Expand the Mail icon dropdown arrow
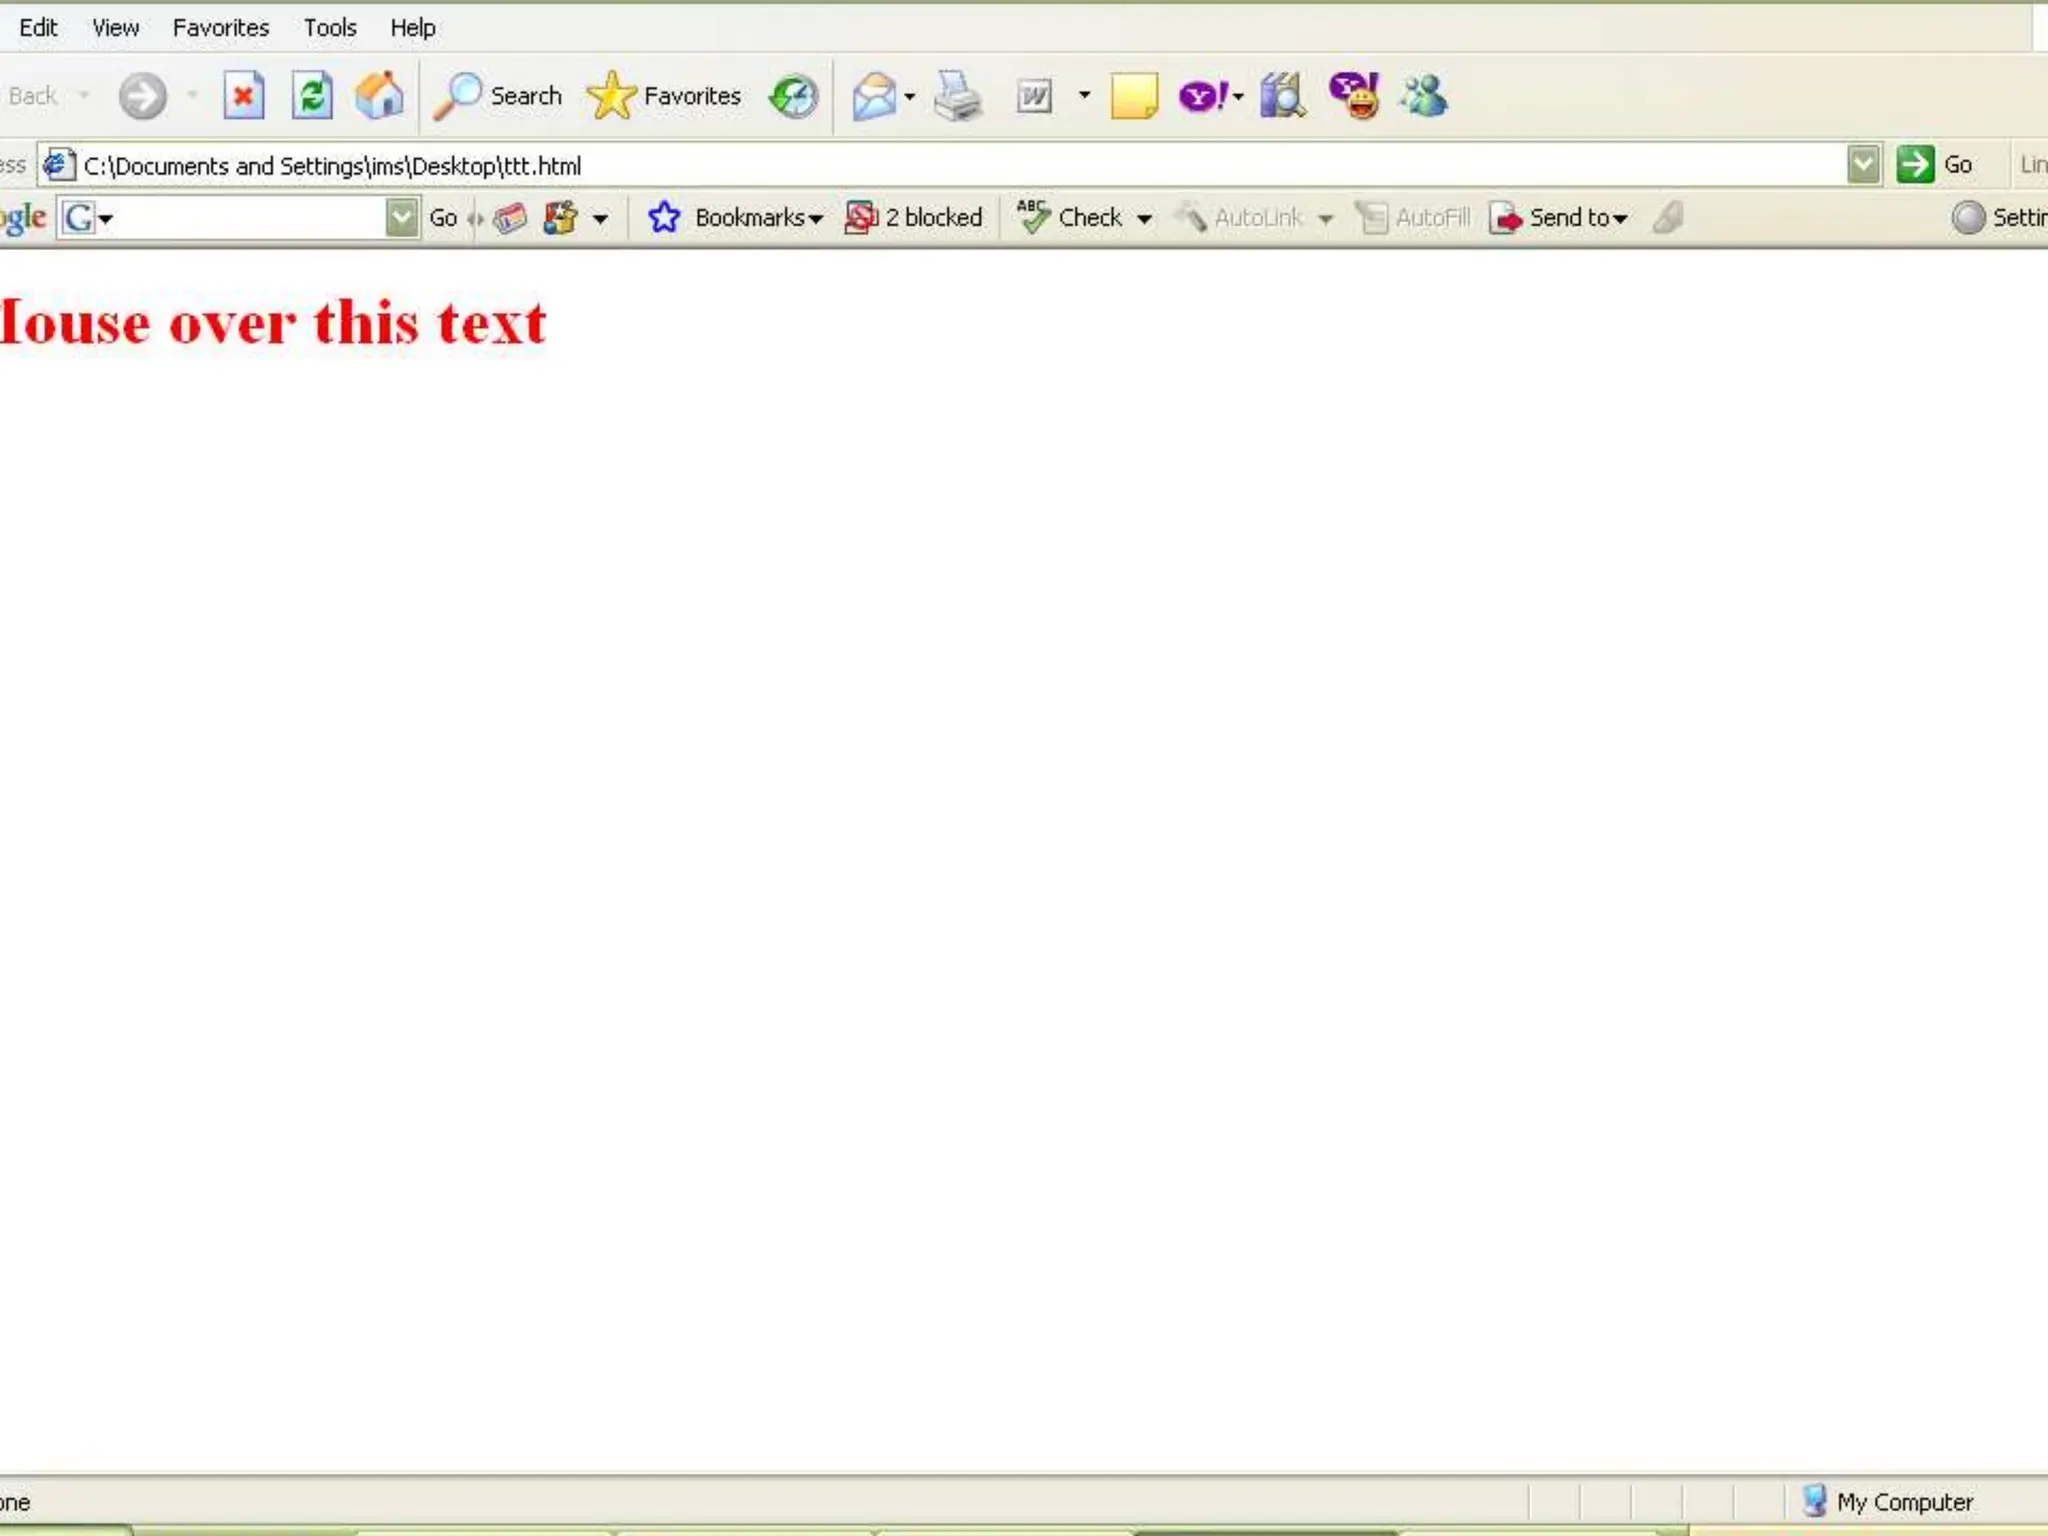2048x1536 pixels. point(910,97)
